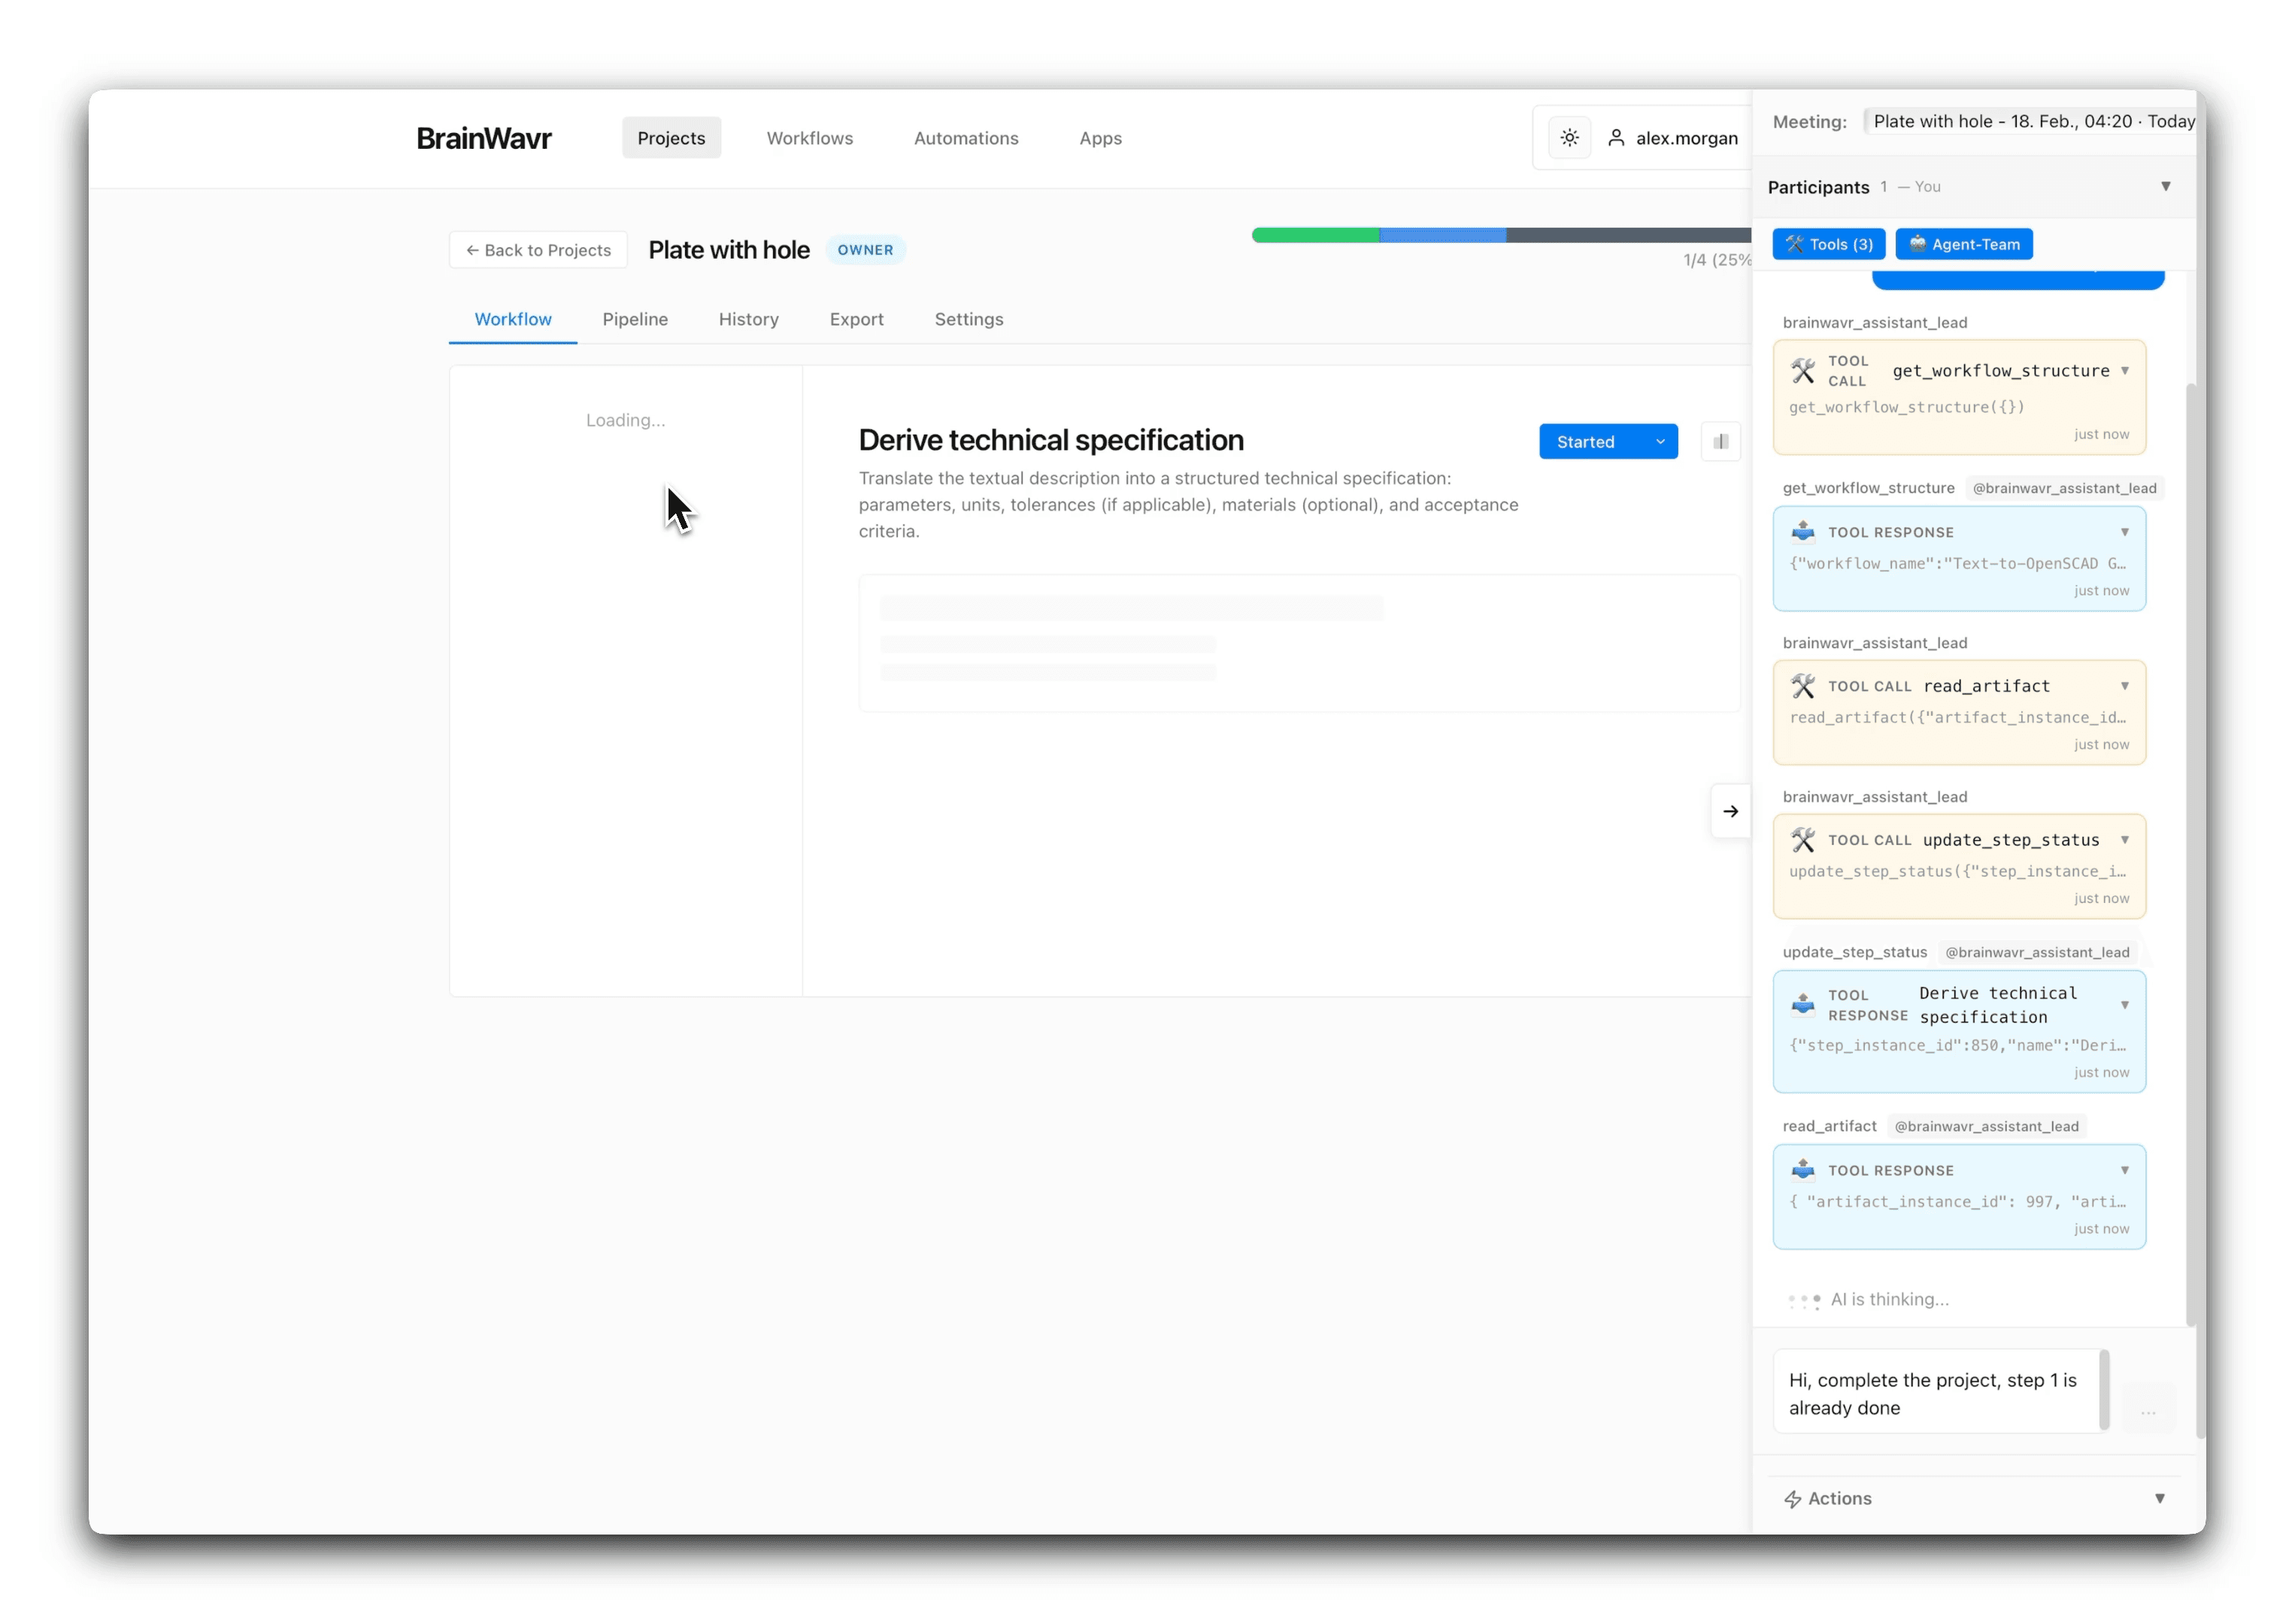Open the Automations nav item
Image resolution: width=2295 pixels, height=1624 pixels.
(965, 138)
